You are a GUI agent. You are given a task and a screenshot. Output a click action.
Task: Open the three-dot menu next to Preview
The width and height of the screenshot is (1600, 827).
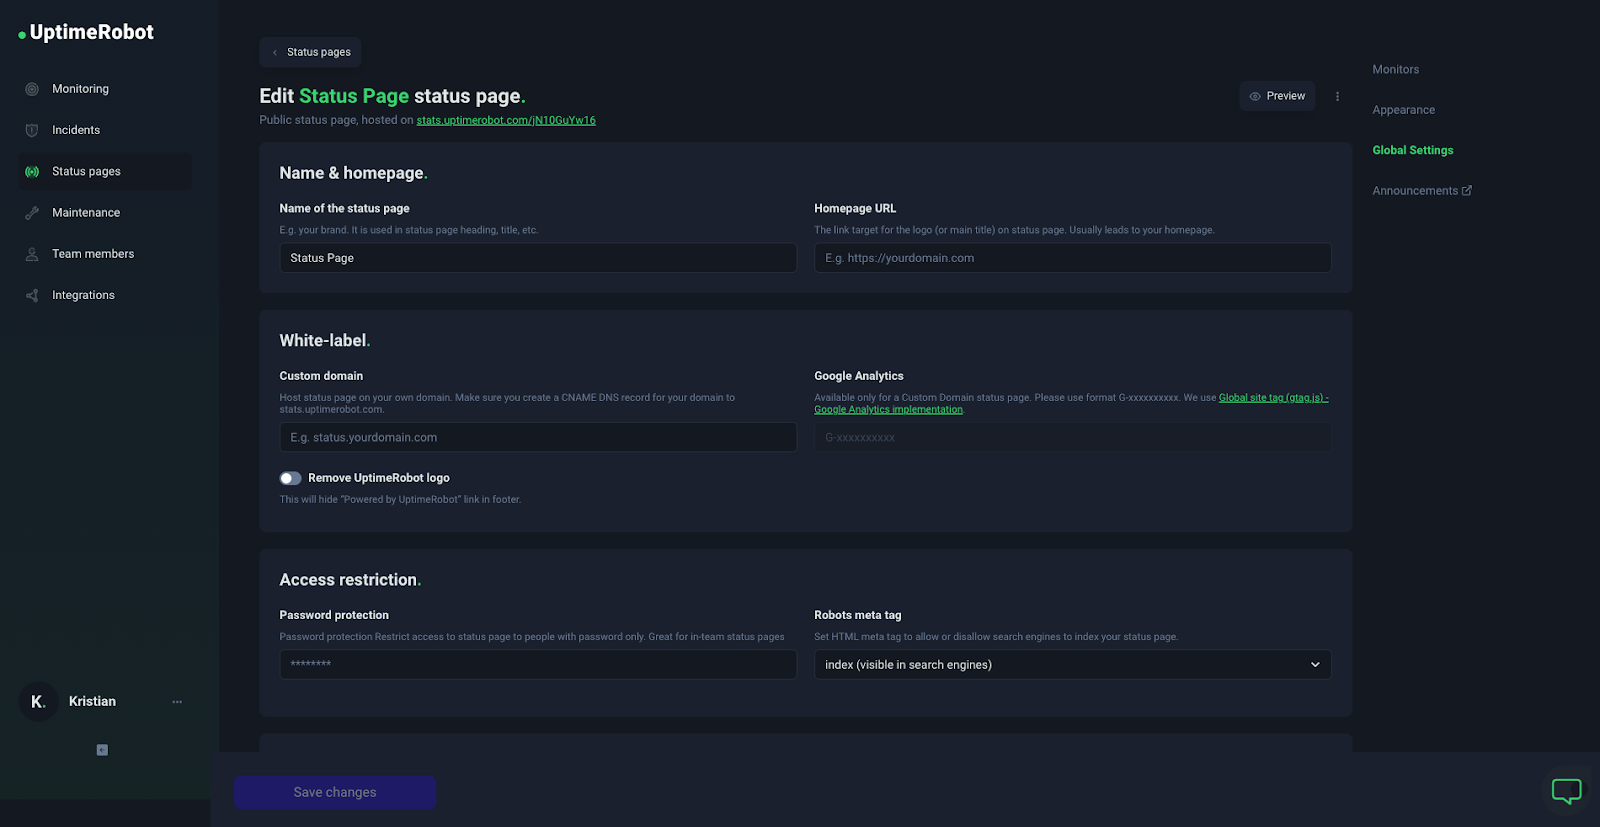click(1337, 97)
